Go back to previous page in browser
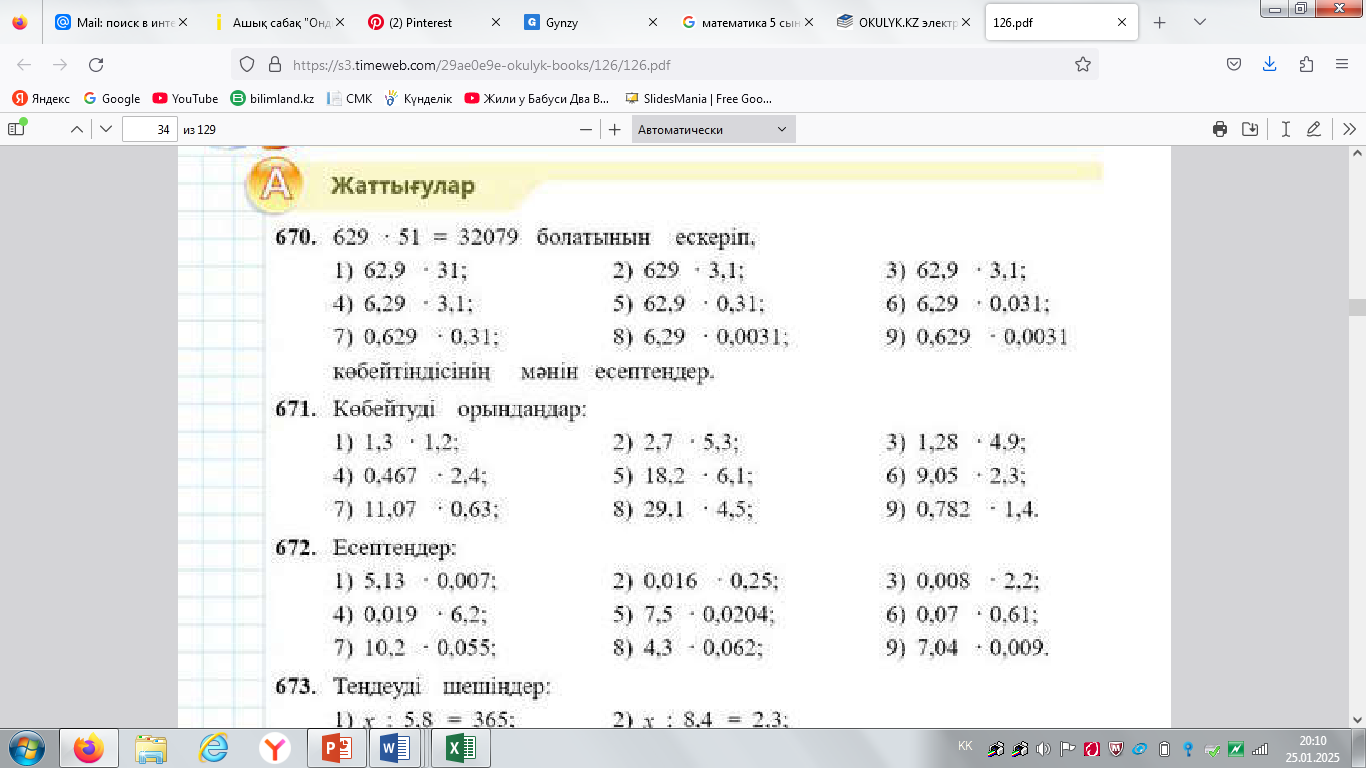The height and width of the screenshot is (768, 1366). pyautogui.click(x=24, y=64)
